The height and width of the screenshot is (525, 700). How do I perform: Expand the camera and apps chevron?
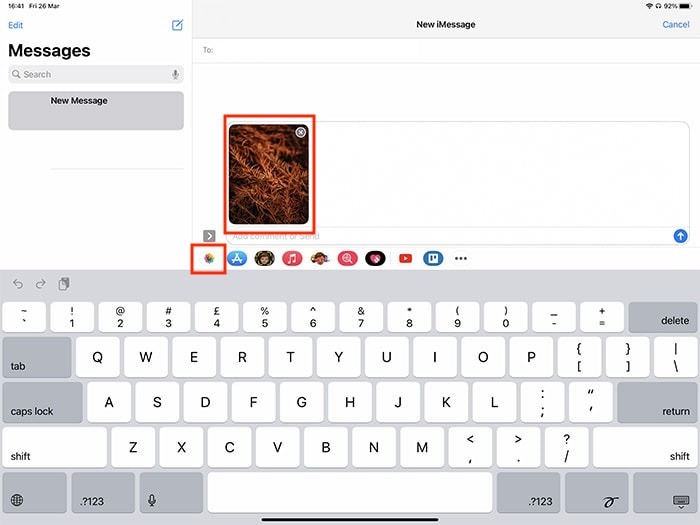(x=209, y=235)
